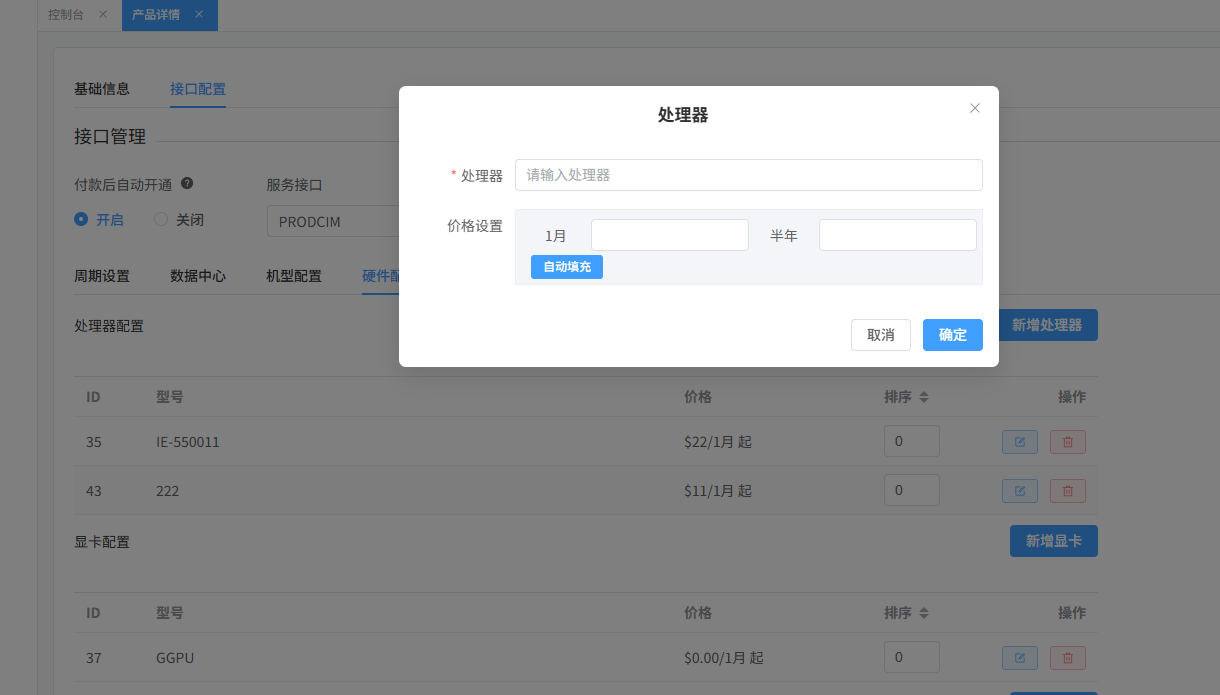
Task: Focus the 半年 price input
Action: coord(898,235)
